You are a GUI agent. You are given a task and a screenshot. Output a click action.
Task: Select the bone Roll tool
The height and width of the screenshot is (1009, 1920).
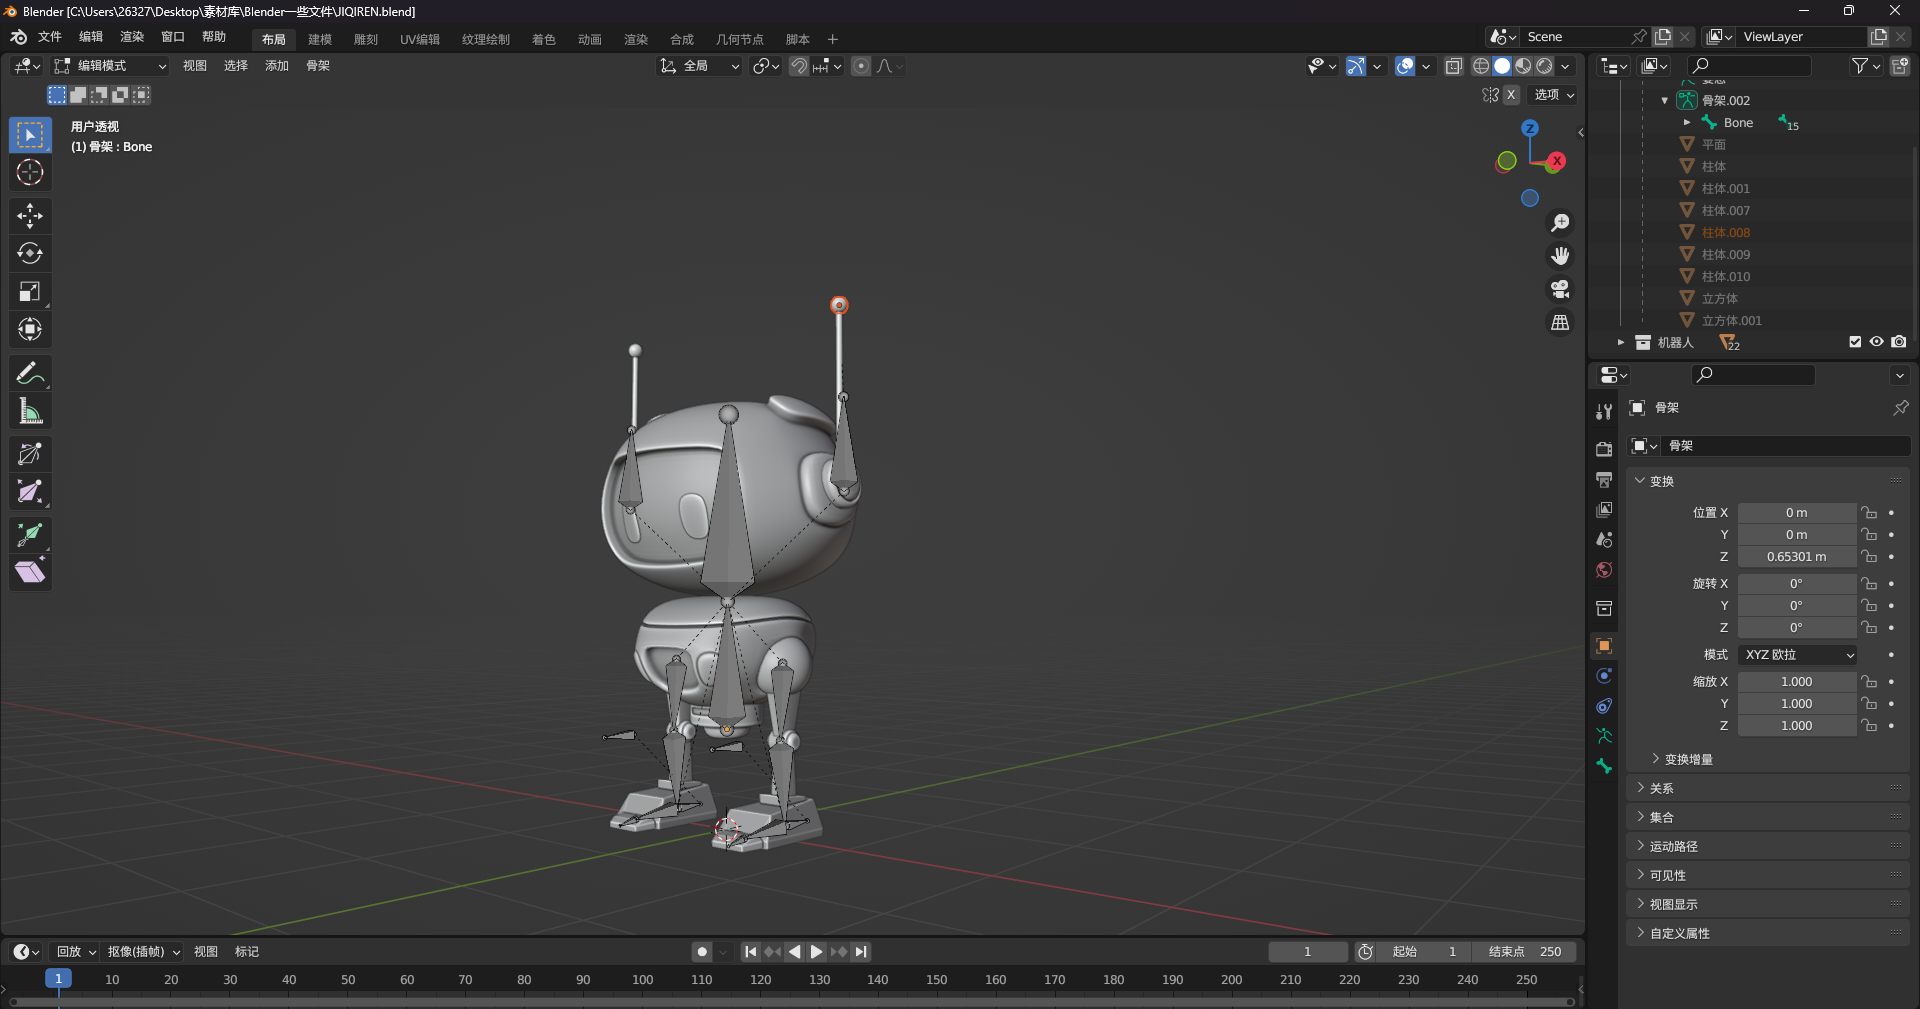(x=30, y=454)
